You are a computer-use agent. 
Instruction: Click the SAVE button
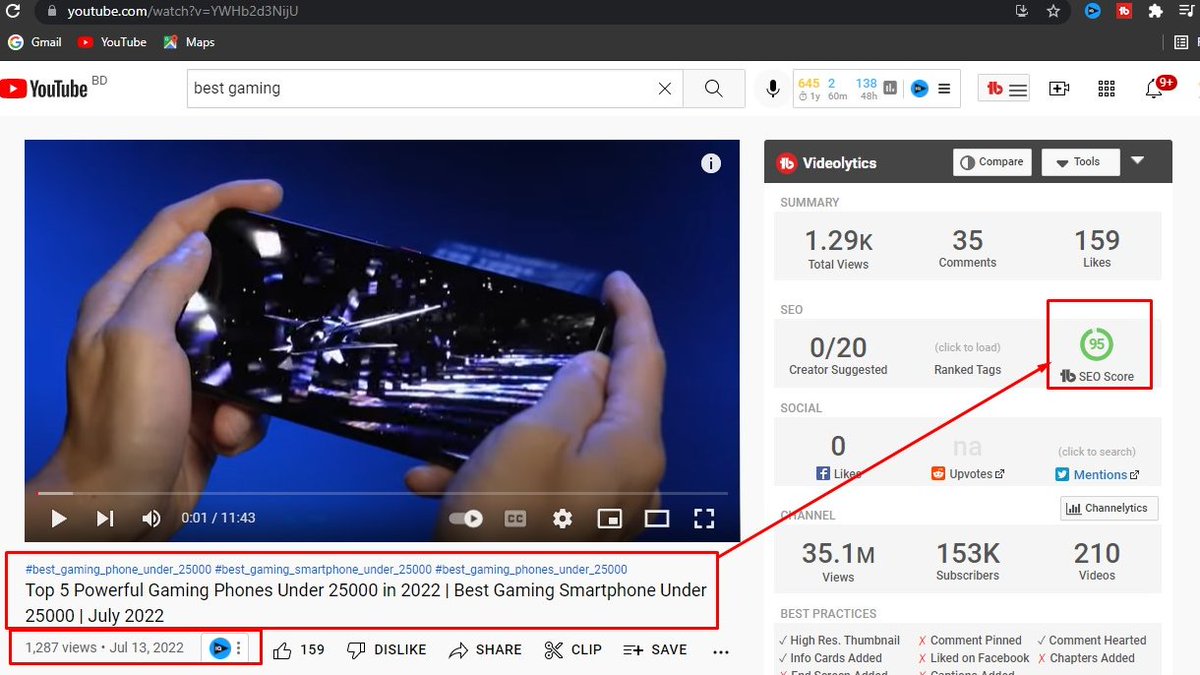655,650
